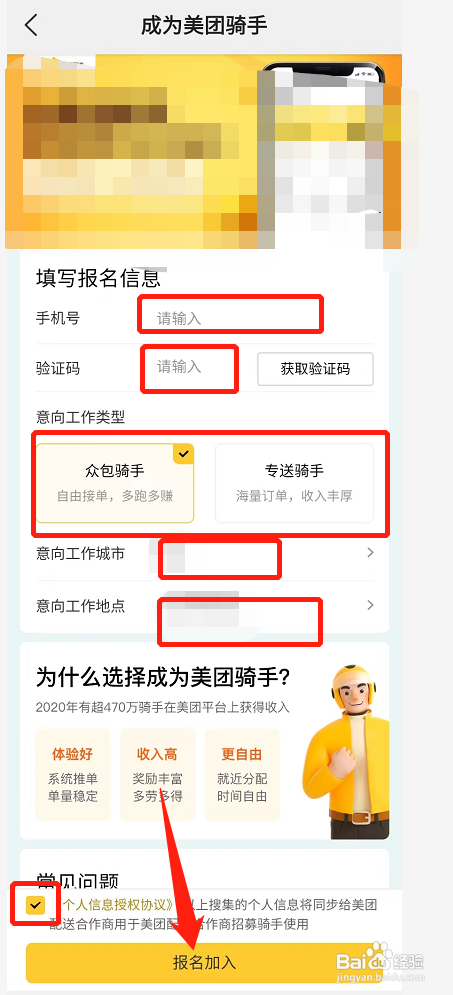Image resolution: width=453 pixels, height=995 pixels.
Task: Tap the 报名加入 signup button
Action: tap(204, 962)
